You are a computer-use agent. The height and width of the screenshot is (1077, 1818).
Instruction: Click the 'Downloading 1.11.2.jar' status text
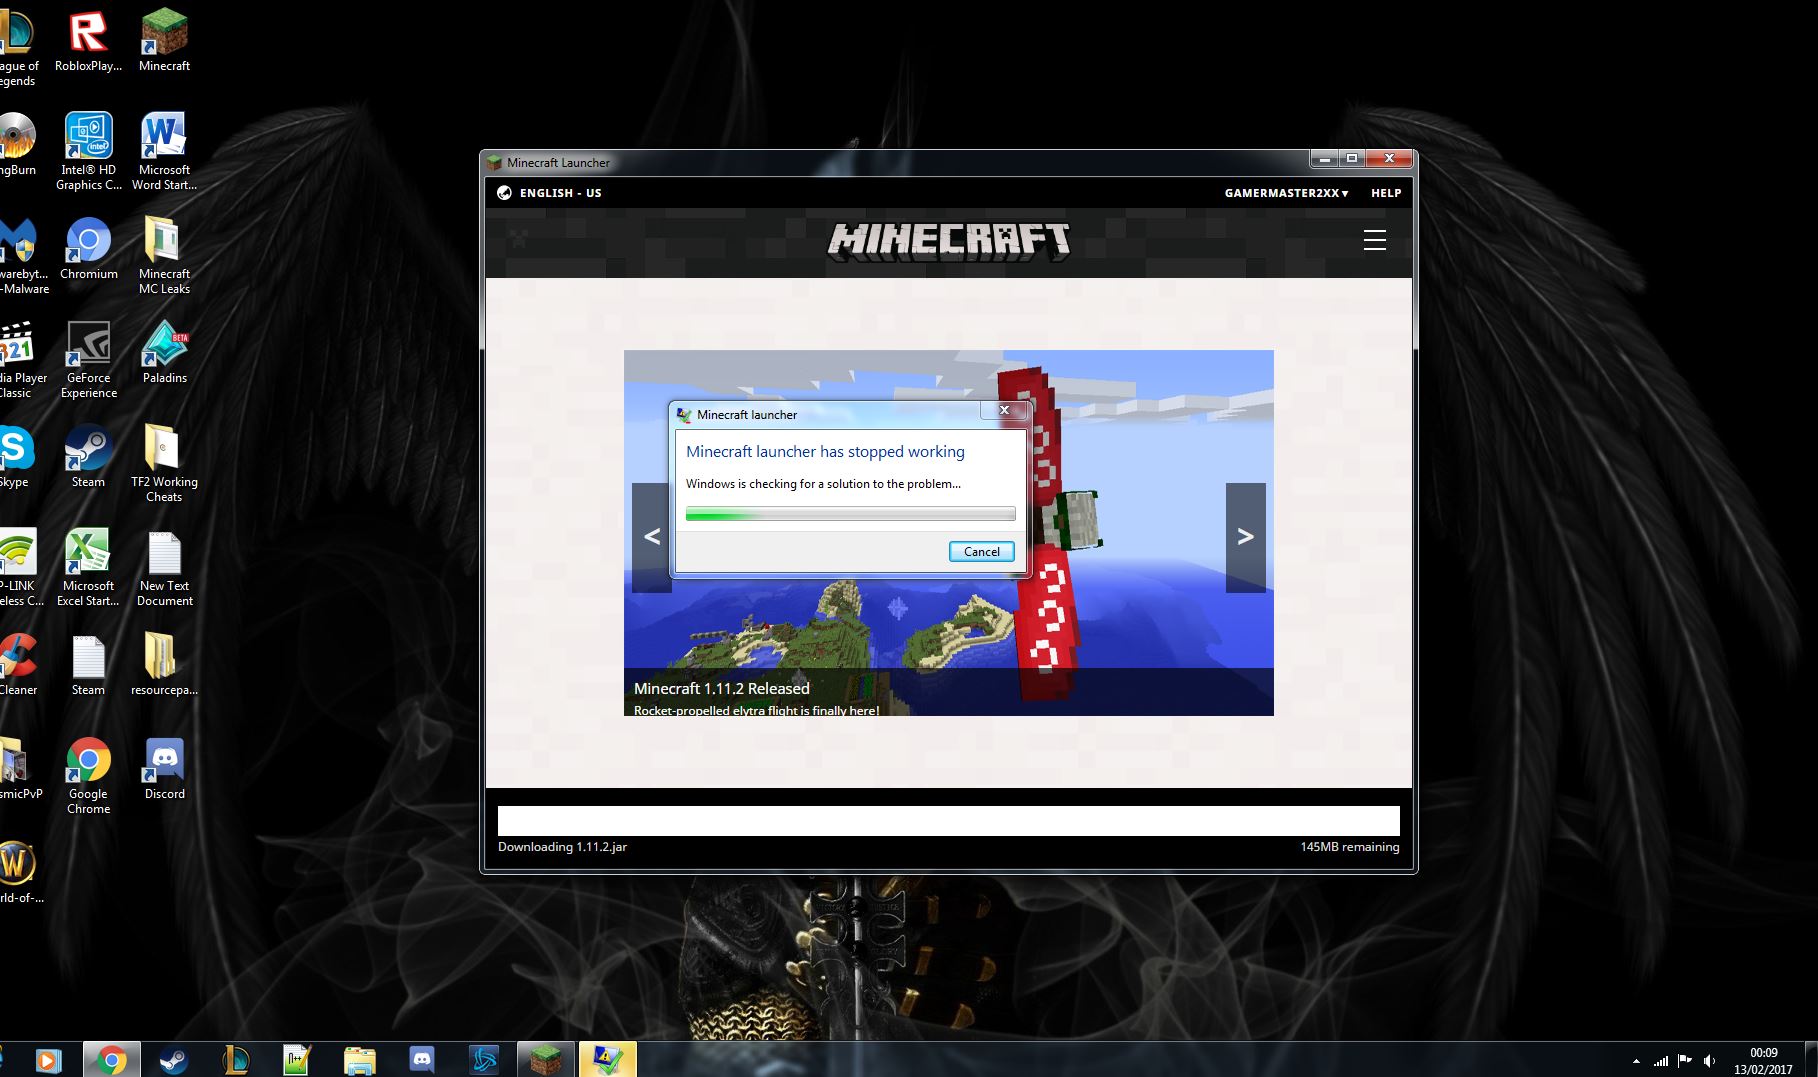563,847
